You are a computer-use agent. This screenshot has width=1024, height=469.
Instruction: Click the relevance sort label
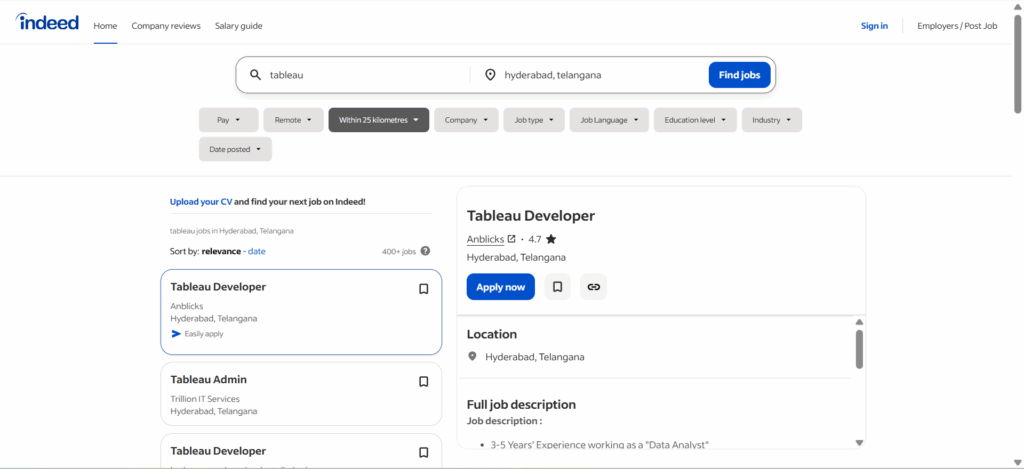coord(221,251)
